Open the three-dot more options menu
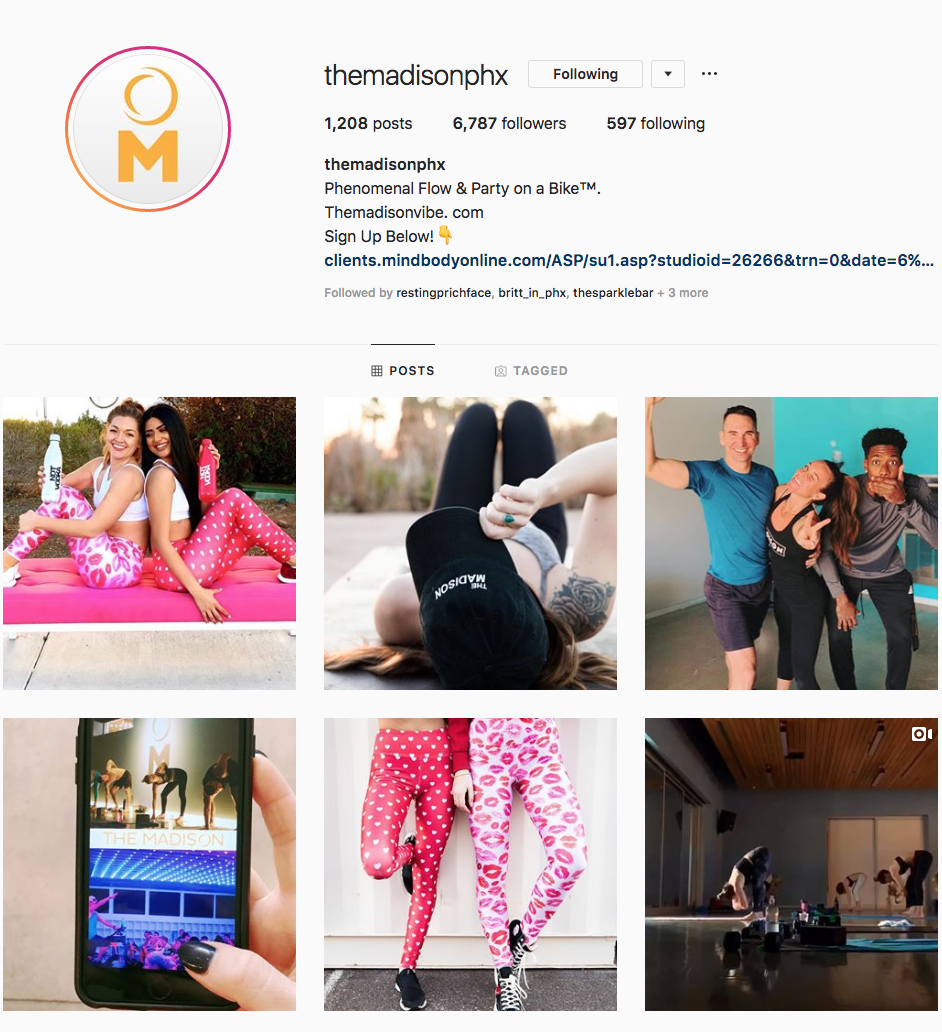This screenshot has width=942, height=1032. [x=709, y=74]
